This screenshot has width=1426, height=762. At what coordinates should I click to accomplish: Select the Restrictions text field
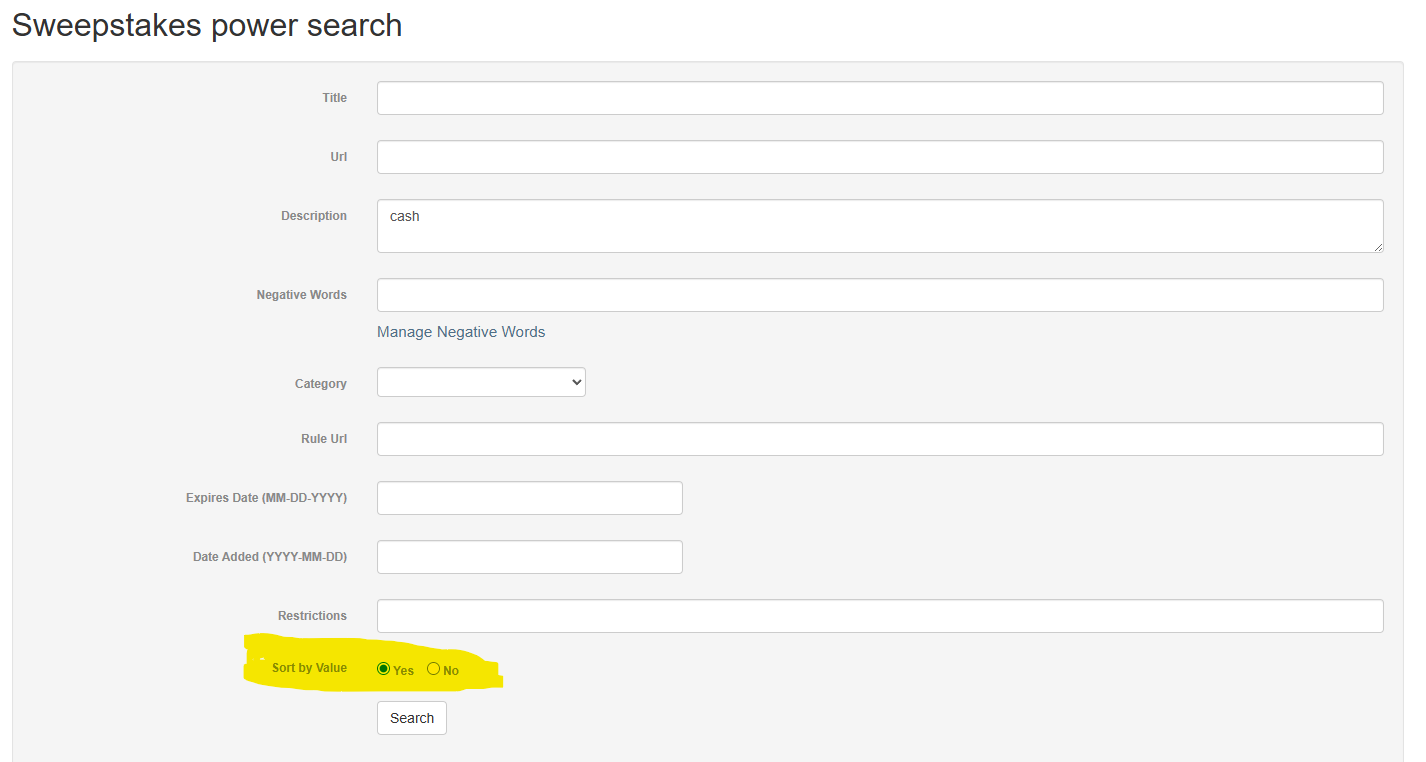click(880, 616)
